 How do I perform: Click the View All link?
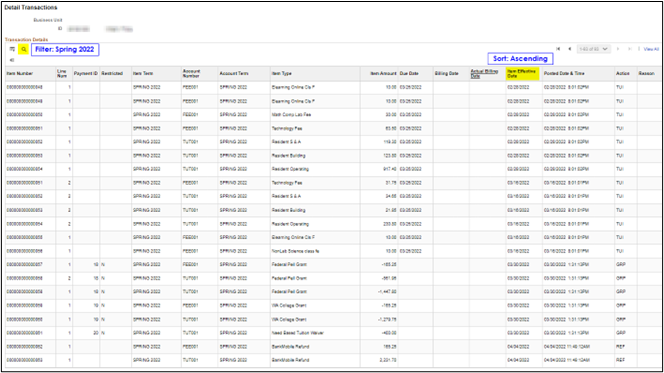click(651, 49)
